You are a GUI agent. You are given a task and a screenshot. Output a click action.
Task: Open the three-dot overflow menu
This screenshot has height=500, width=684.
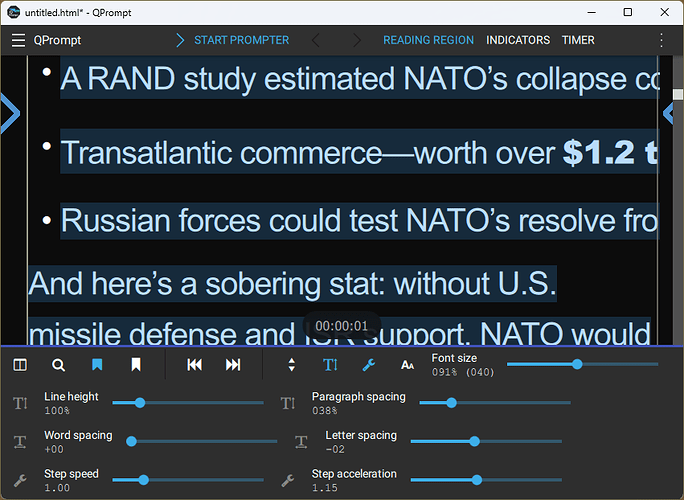click(661, 40)
